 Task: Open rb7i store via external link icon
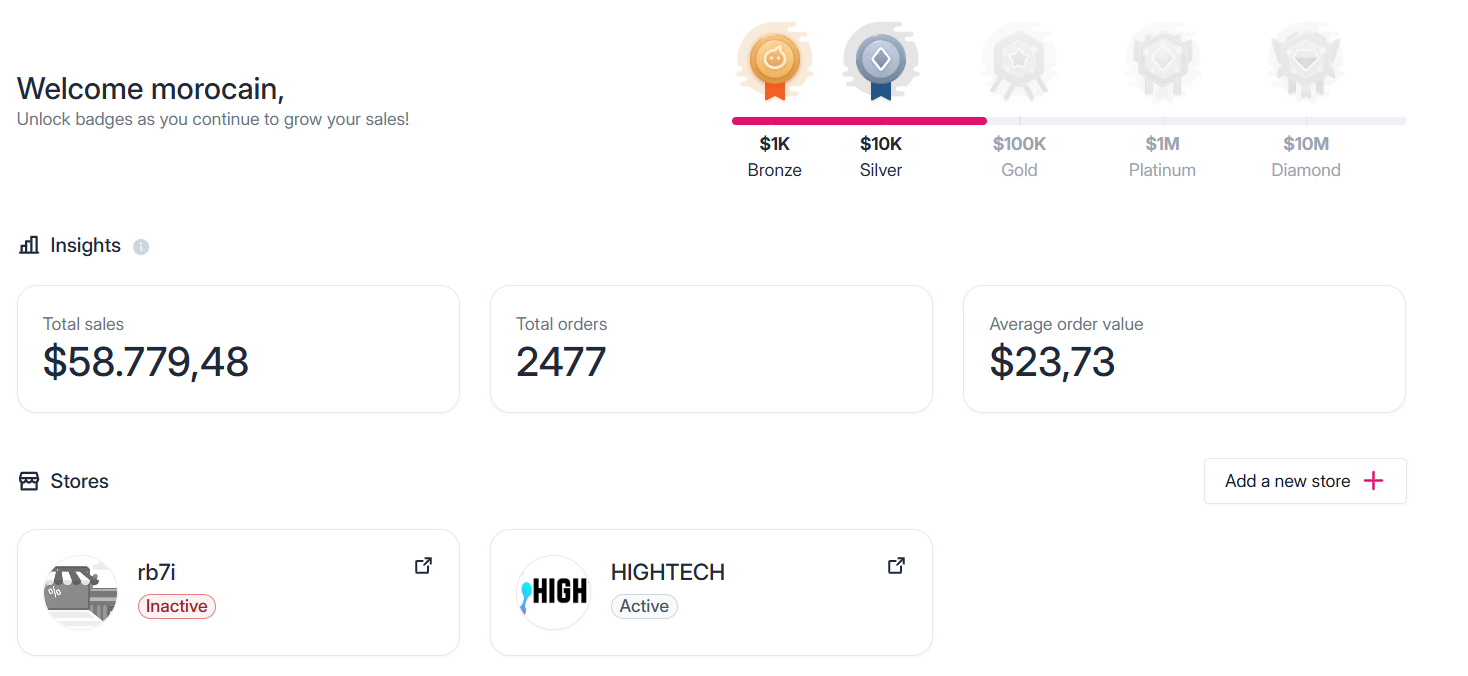pyautogui.click(x=423, y=566)
